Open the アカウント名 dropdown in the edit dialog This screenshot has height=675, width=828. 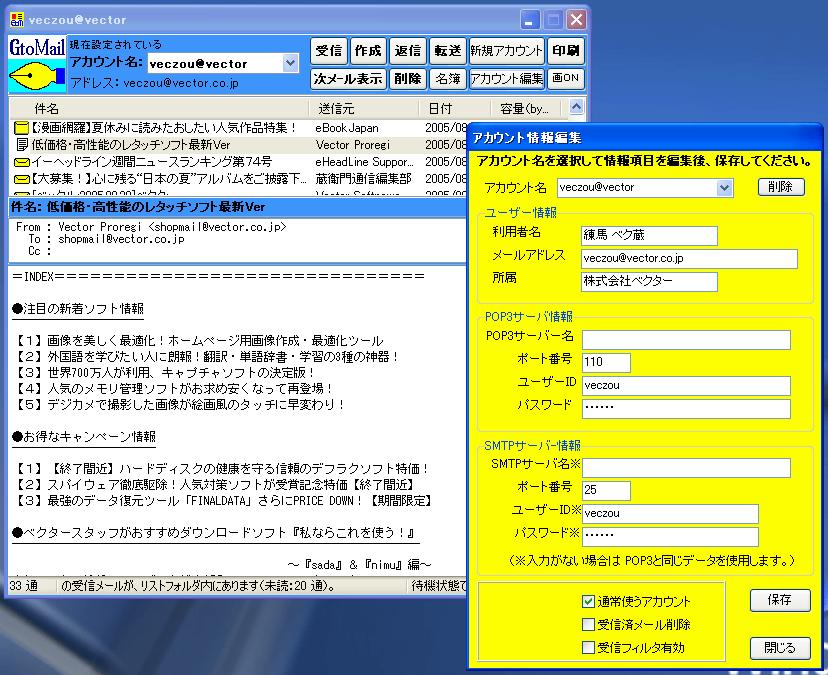pos(724,188)
